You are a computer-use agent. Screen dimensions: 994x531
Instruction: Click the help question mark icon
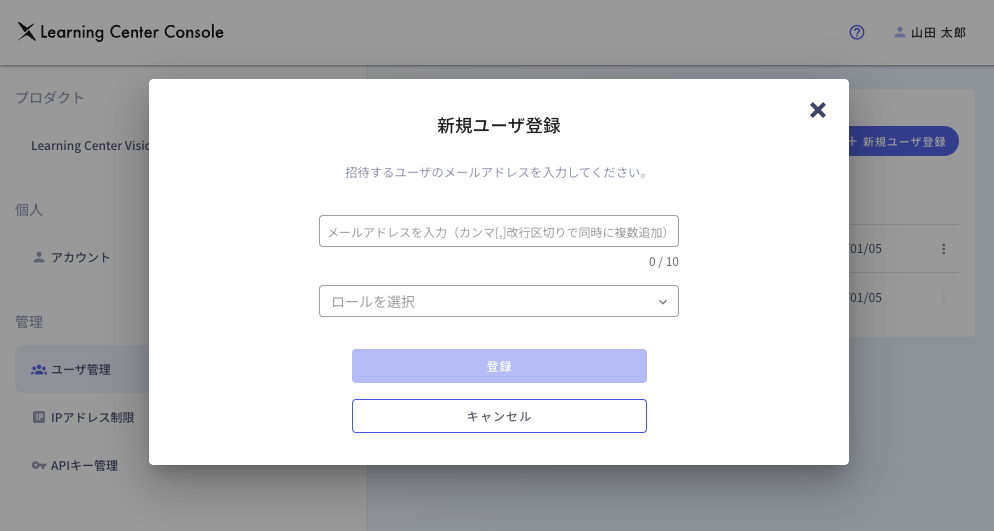tap(857, 32)
